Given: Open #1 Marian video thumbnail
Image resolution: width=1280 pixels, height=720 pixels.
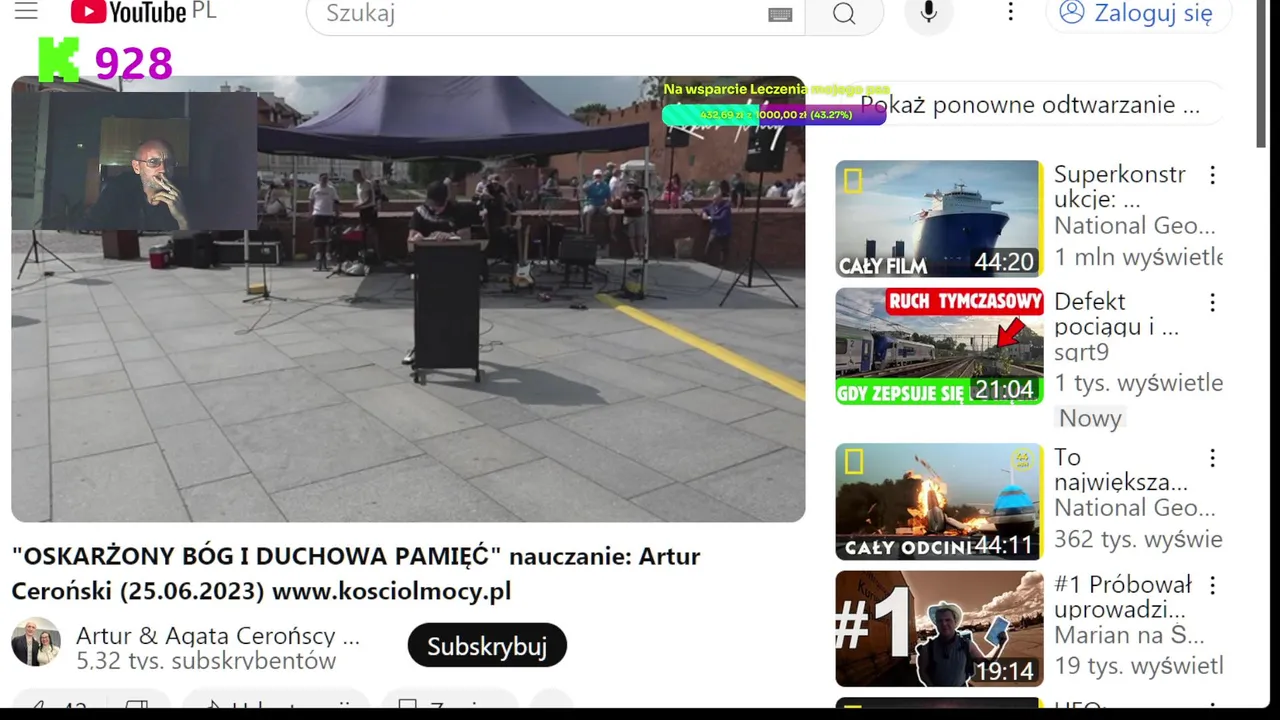Looking at the screenshot, I should point(939,628).
